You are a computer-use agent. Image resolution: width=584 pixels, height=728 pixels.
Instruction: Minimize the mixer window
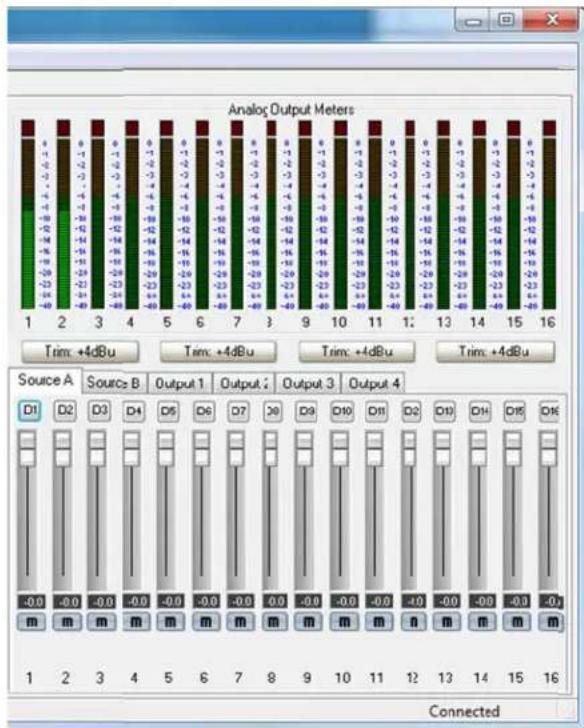472,20
